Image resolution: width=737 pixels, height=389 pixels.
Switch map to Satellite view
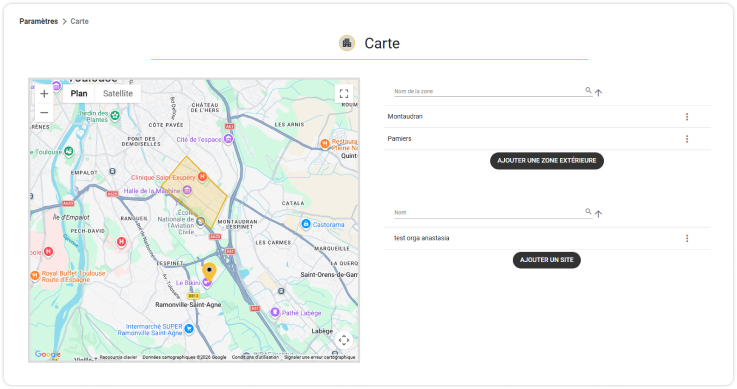pos(118,93)
